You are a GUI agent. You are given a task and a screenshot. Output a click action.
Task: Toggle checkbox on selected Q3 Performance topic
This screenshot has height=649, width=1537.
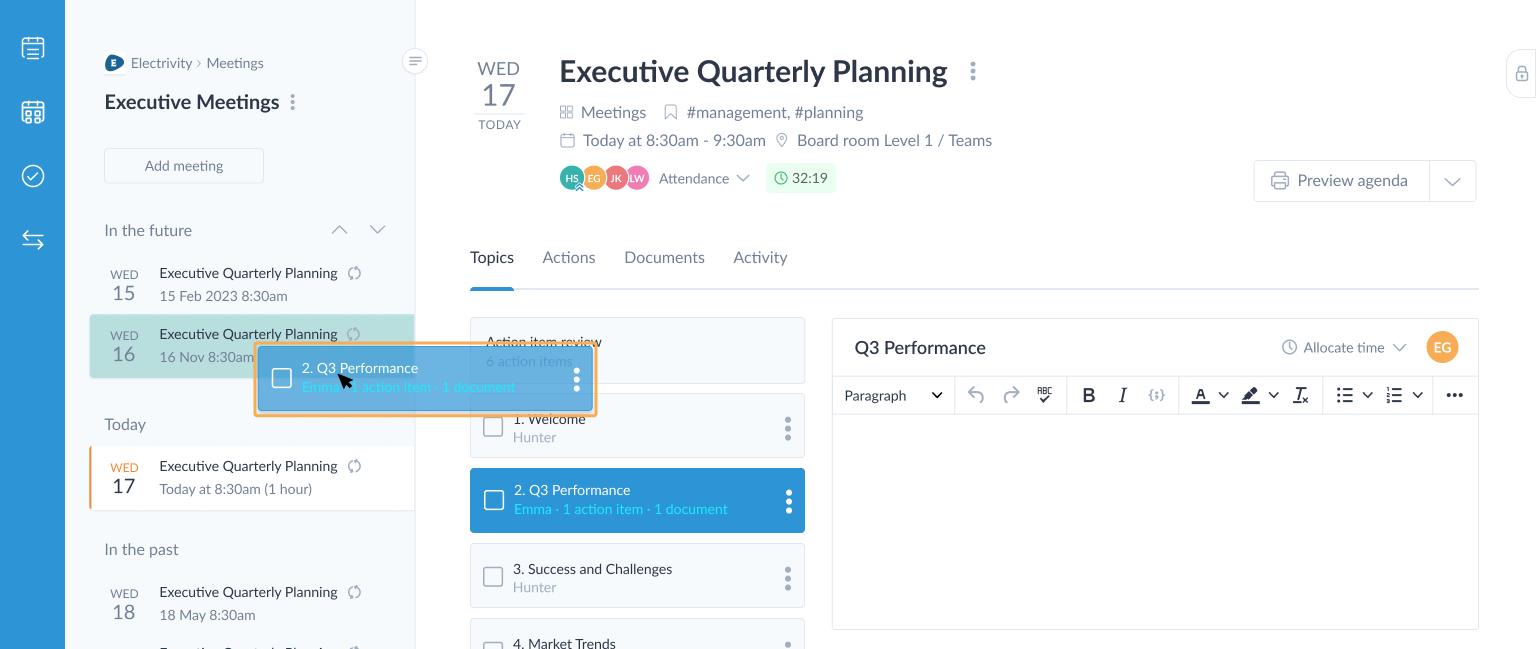(493, 500)
